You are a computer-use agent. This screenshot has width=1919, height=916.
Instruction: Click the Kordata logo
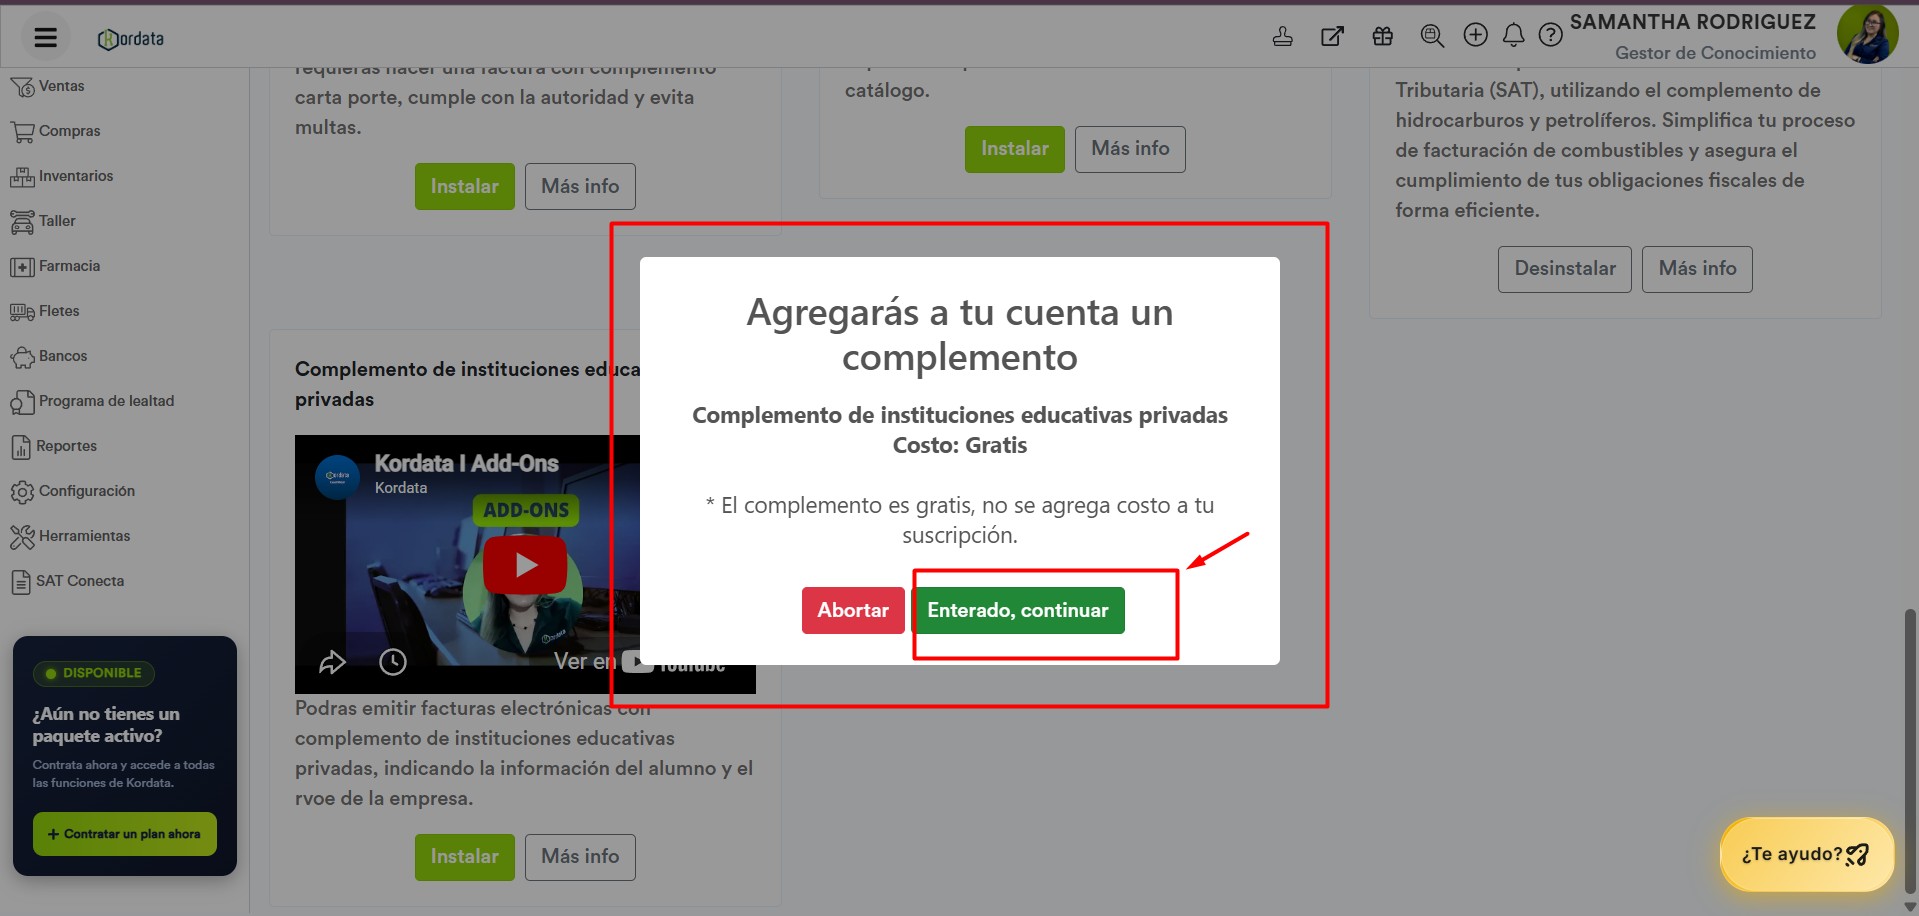tap(131, 39)
